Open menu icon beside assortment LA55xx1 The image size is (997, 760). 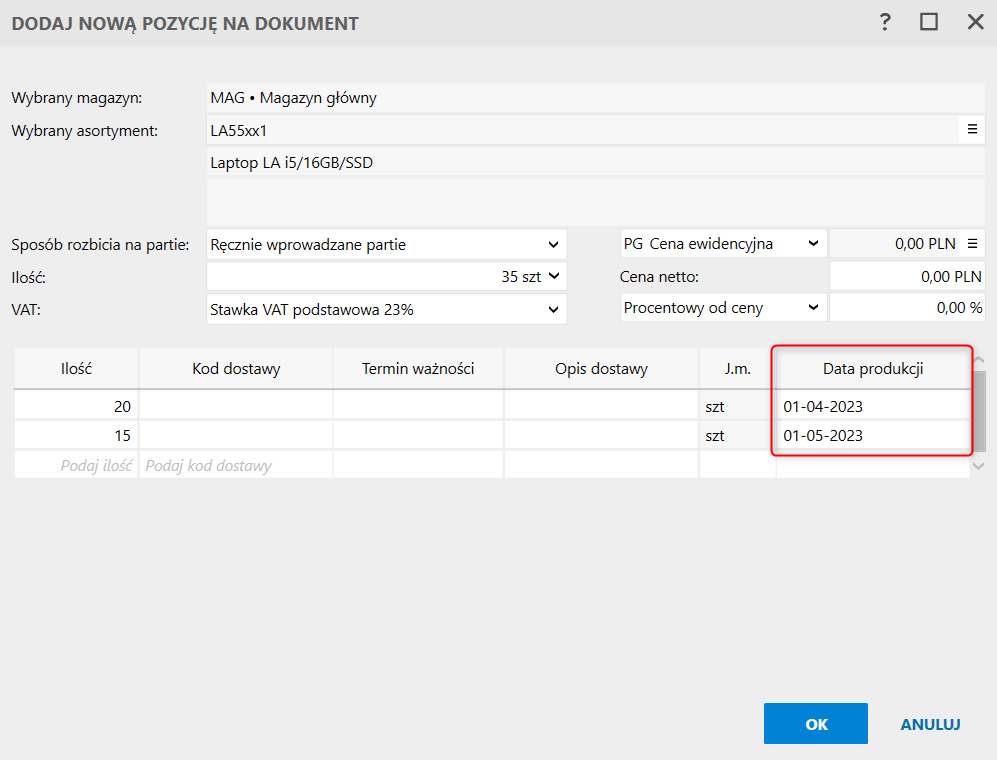point(971,129)
